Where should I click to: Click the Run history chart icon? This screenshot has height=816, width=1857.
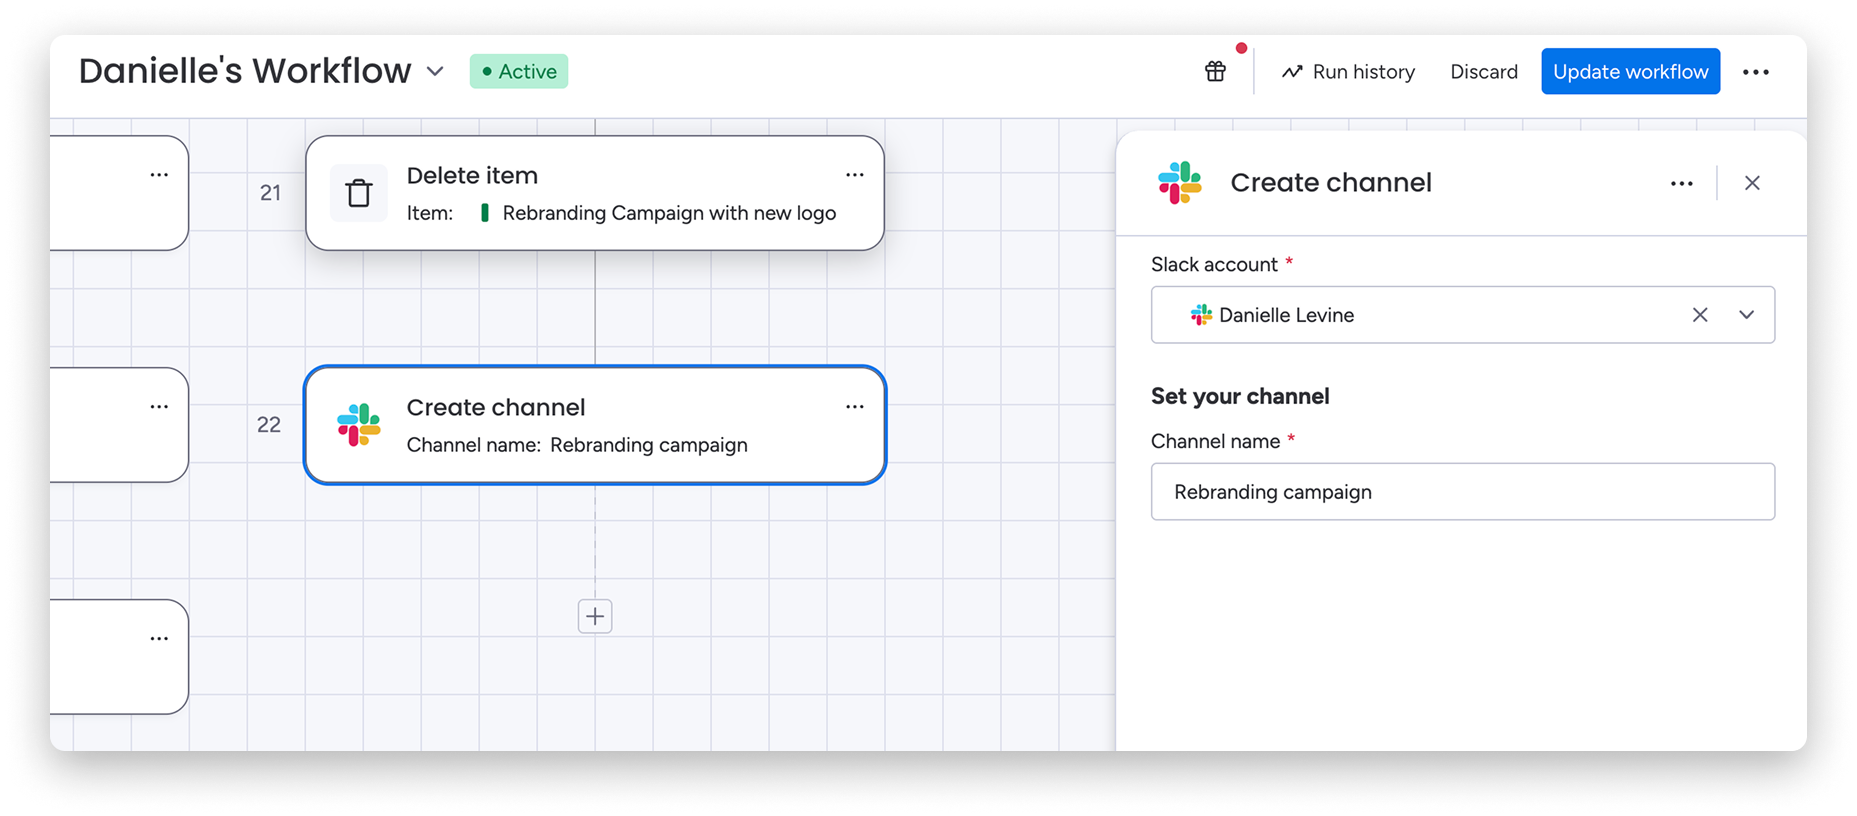[1292, 72]
